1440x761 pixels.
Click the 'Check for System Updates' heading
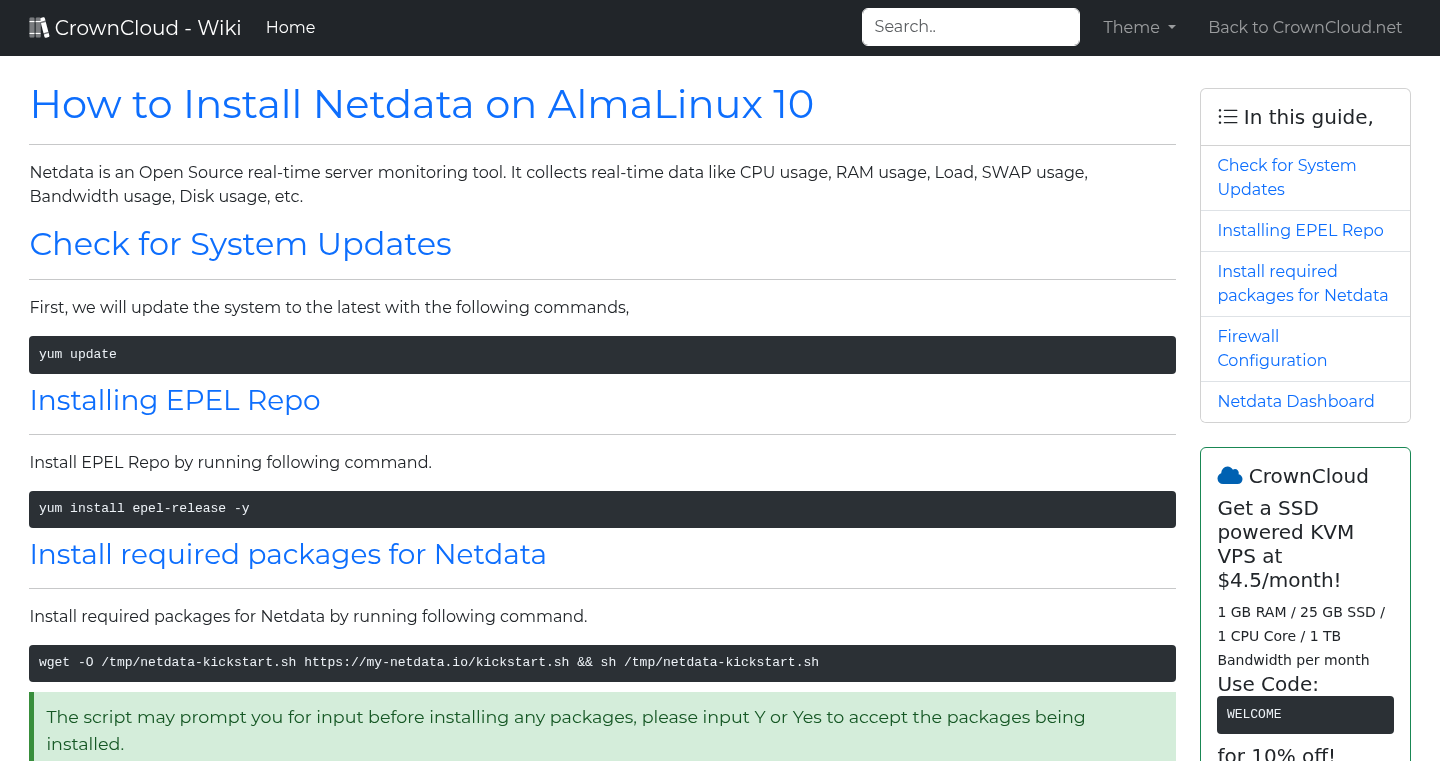(x=240, y=244)
